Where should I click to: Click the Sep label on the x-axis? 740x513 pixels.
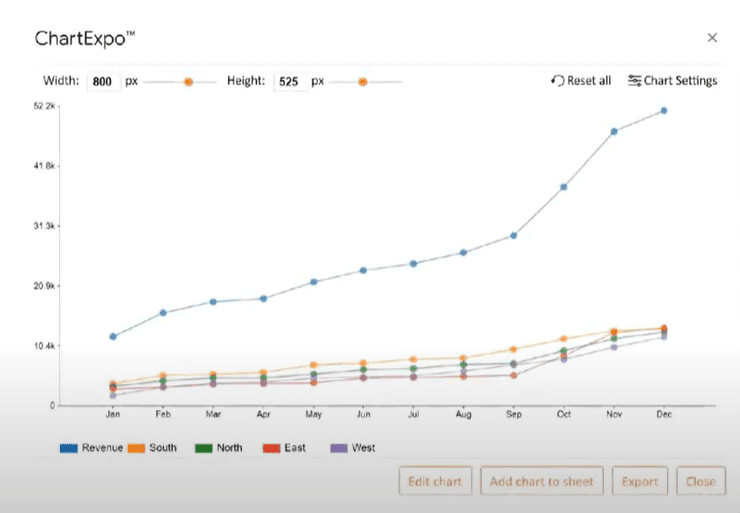tap(513, 414)
